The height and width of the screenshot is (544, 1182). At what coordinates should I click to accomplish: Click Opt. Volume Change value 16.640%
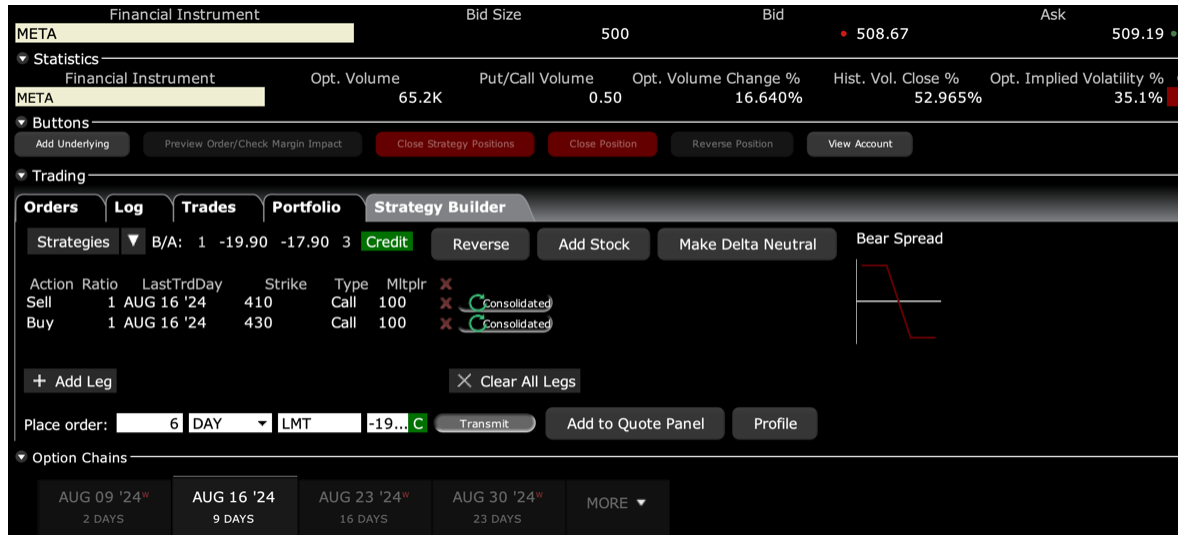(768, 98)
